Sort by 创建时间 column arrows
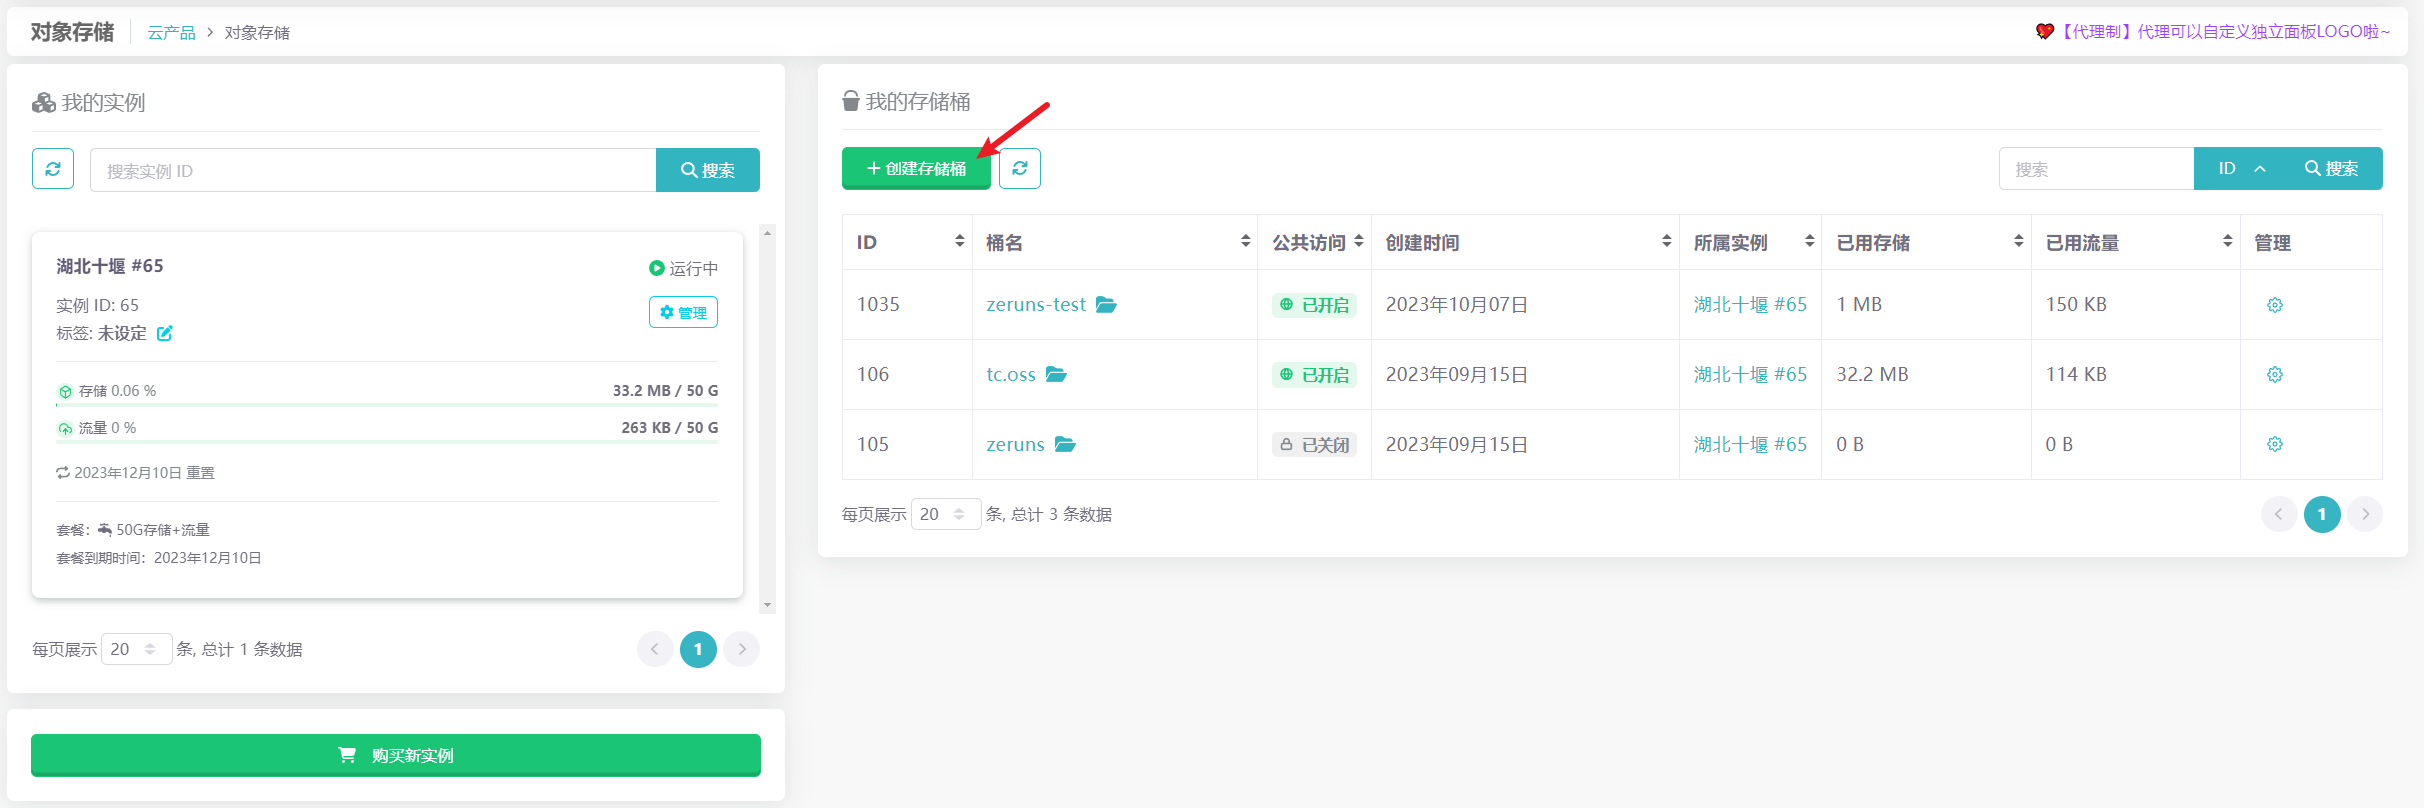 tap(1666, 241)
